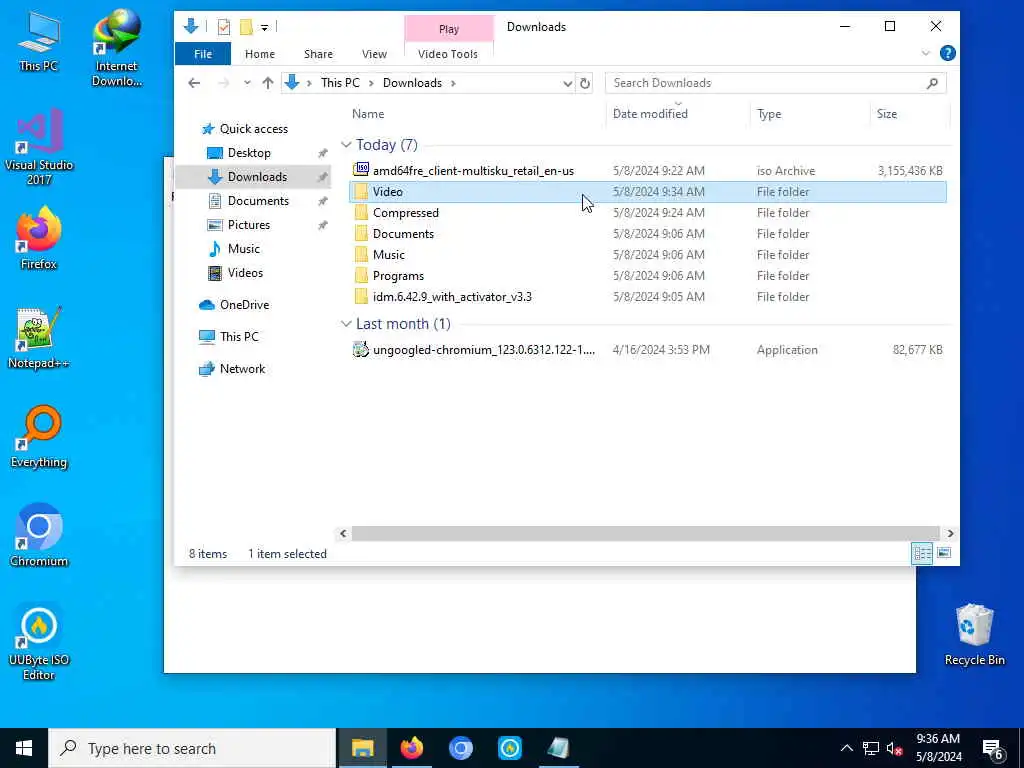
Task: Open This PC desktop icon
Action: [39, 41]
